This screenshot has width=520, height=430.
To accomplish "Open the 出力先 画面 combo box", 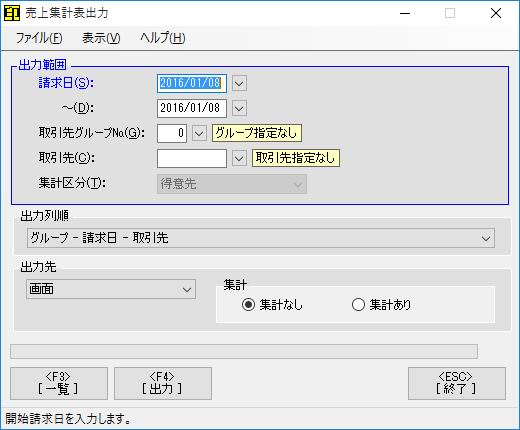I will point(111,289).
